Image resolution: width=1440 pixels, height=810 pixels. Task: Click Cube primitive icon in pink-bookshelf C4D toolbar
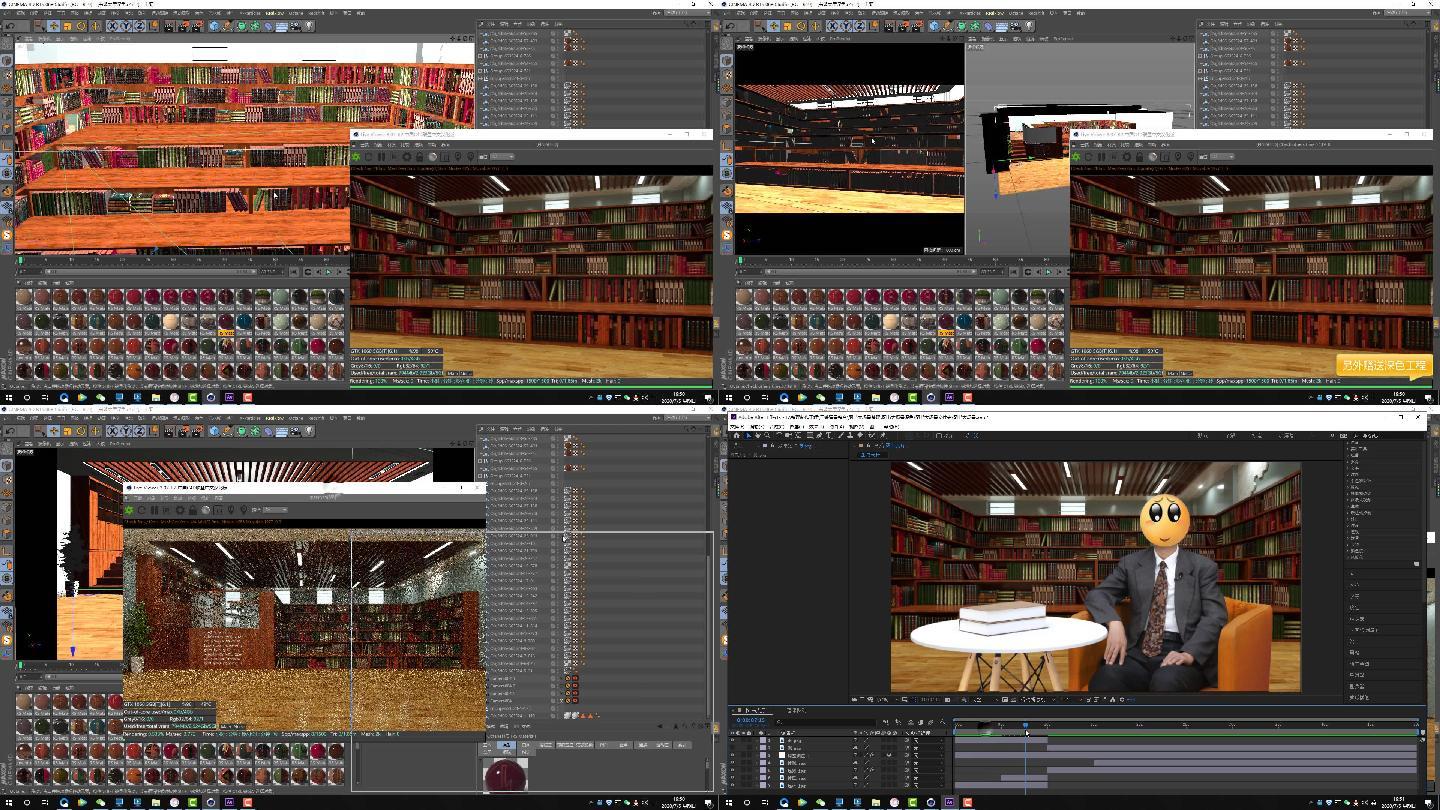coord(214,26)
